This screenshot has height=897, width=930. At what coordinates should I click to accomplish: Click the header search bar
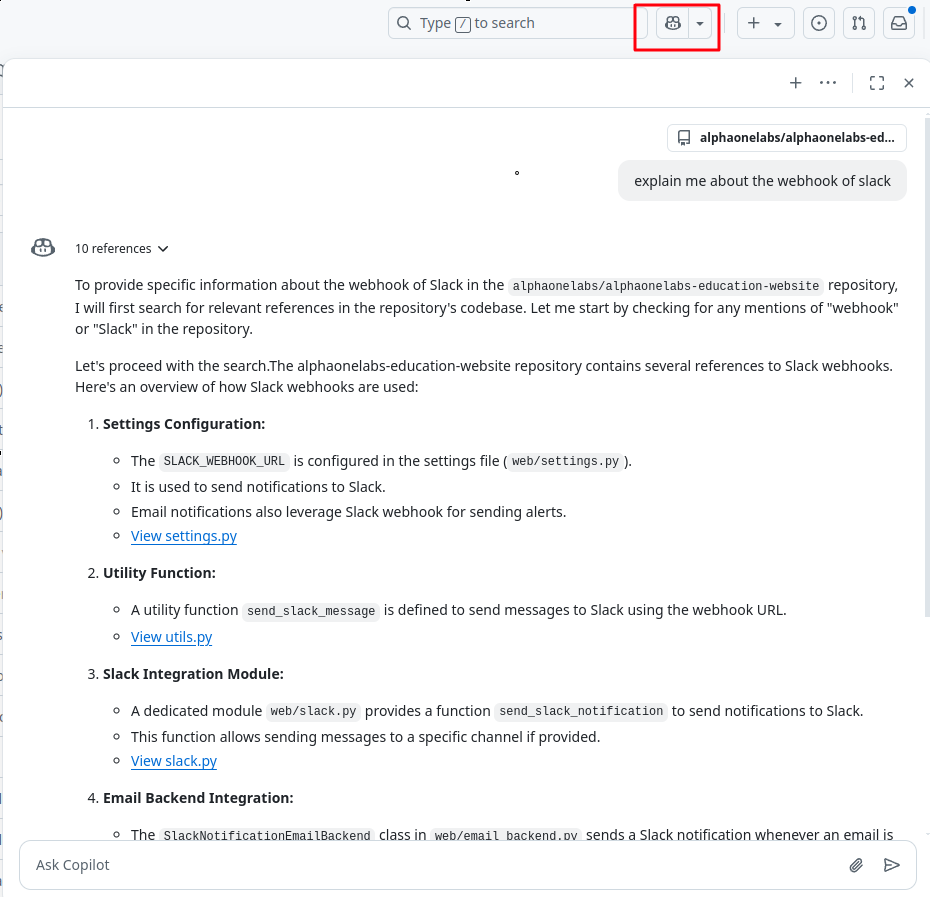click(518, 23)
